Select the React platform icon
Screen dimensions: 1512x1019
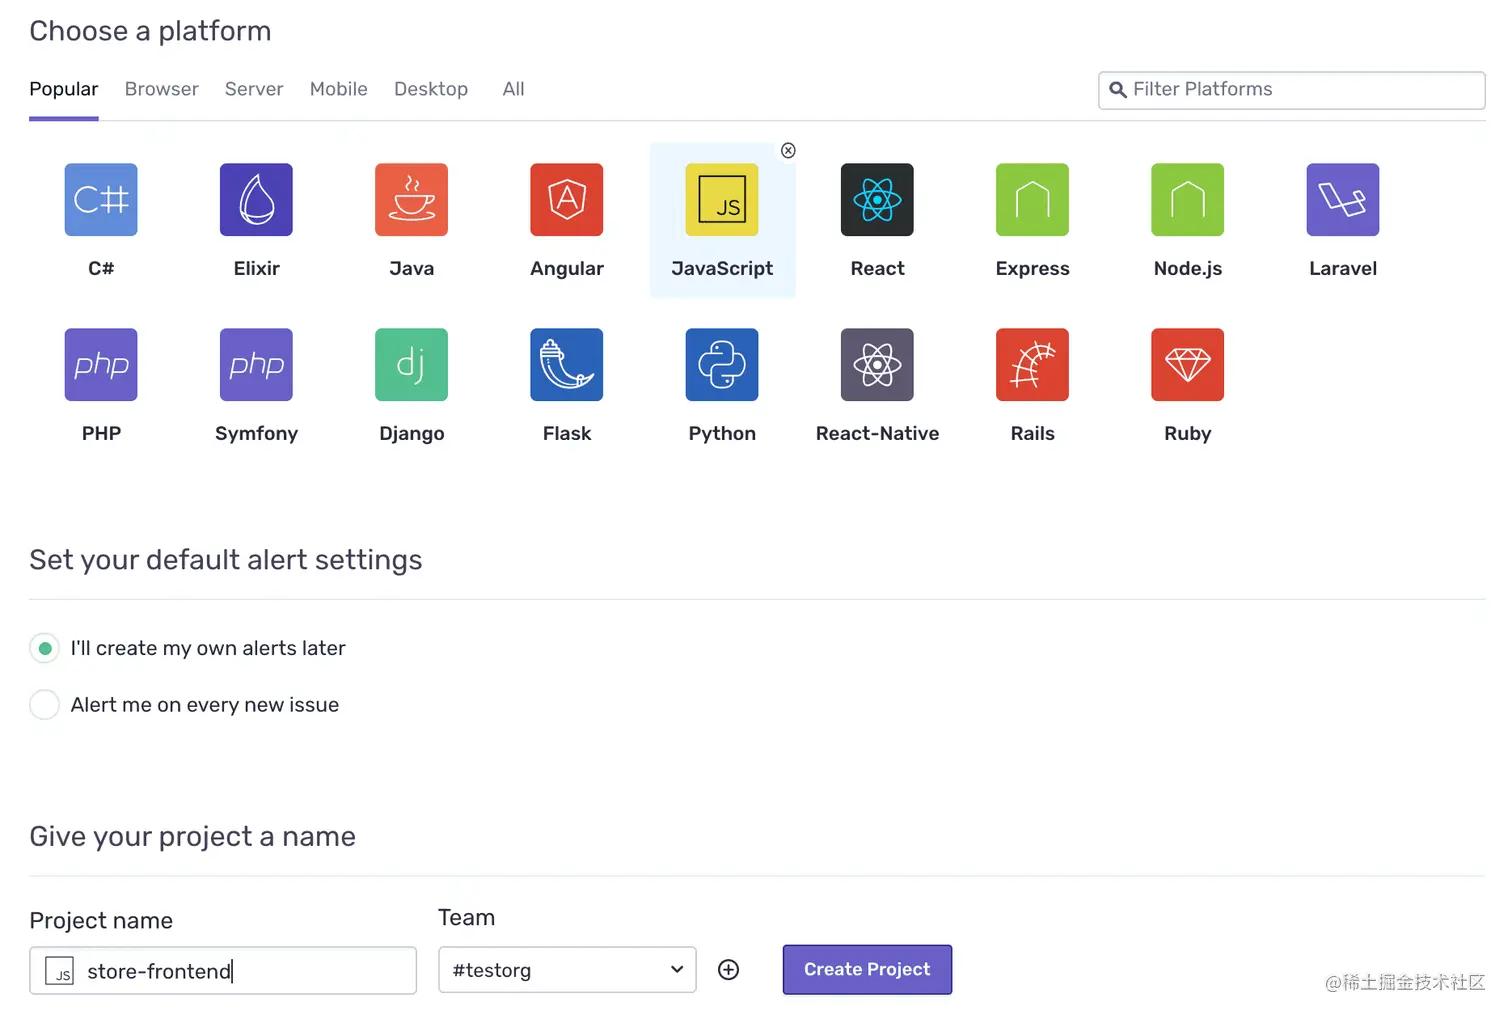click(877, 200)
